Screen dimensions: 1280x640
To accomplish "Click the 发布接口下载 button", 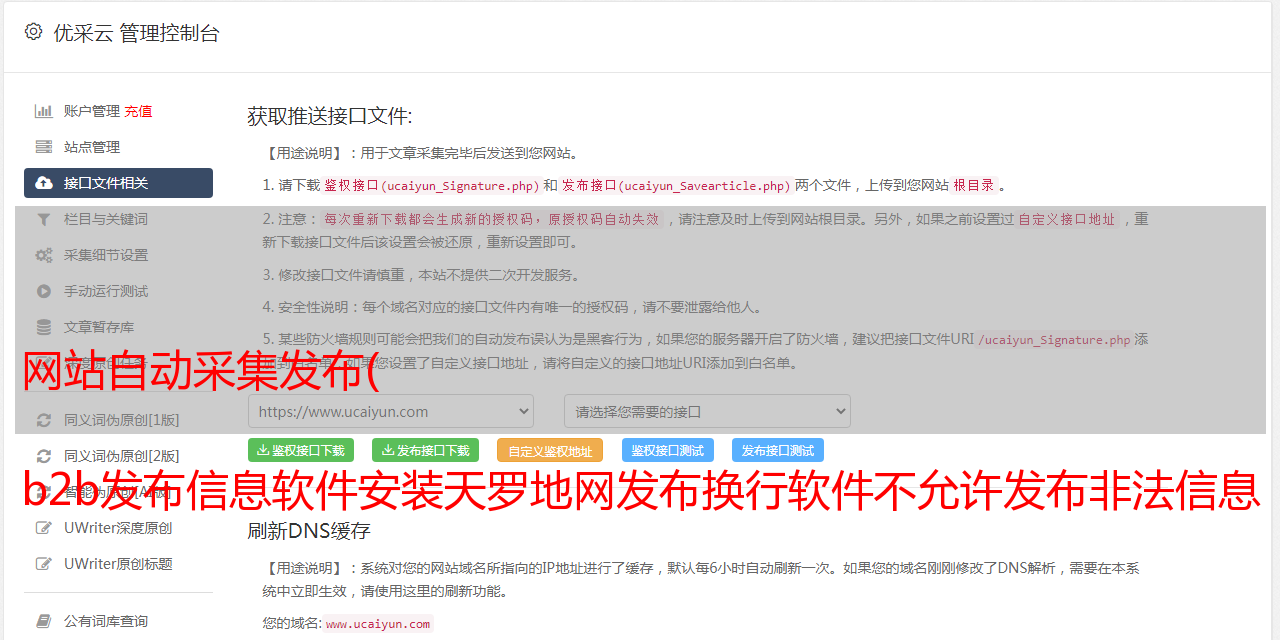I will [425, 450].
